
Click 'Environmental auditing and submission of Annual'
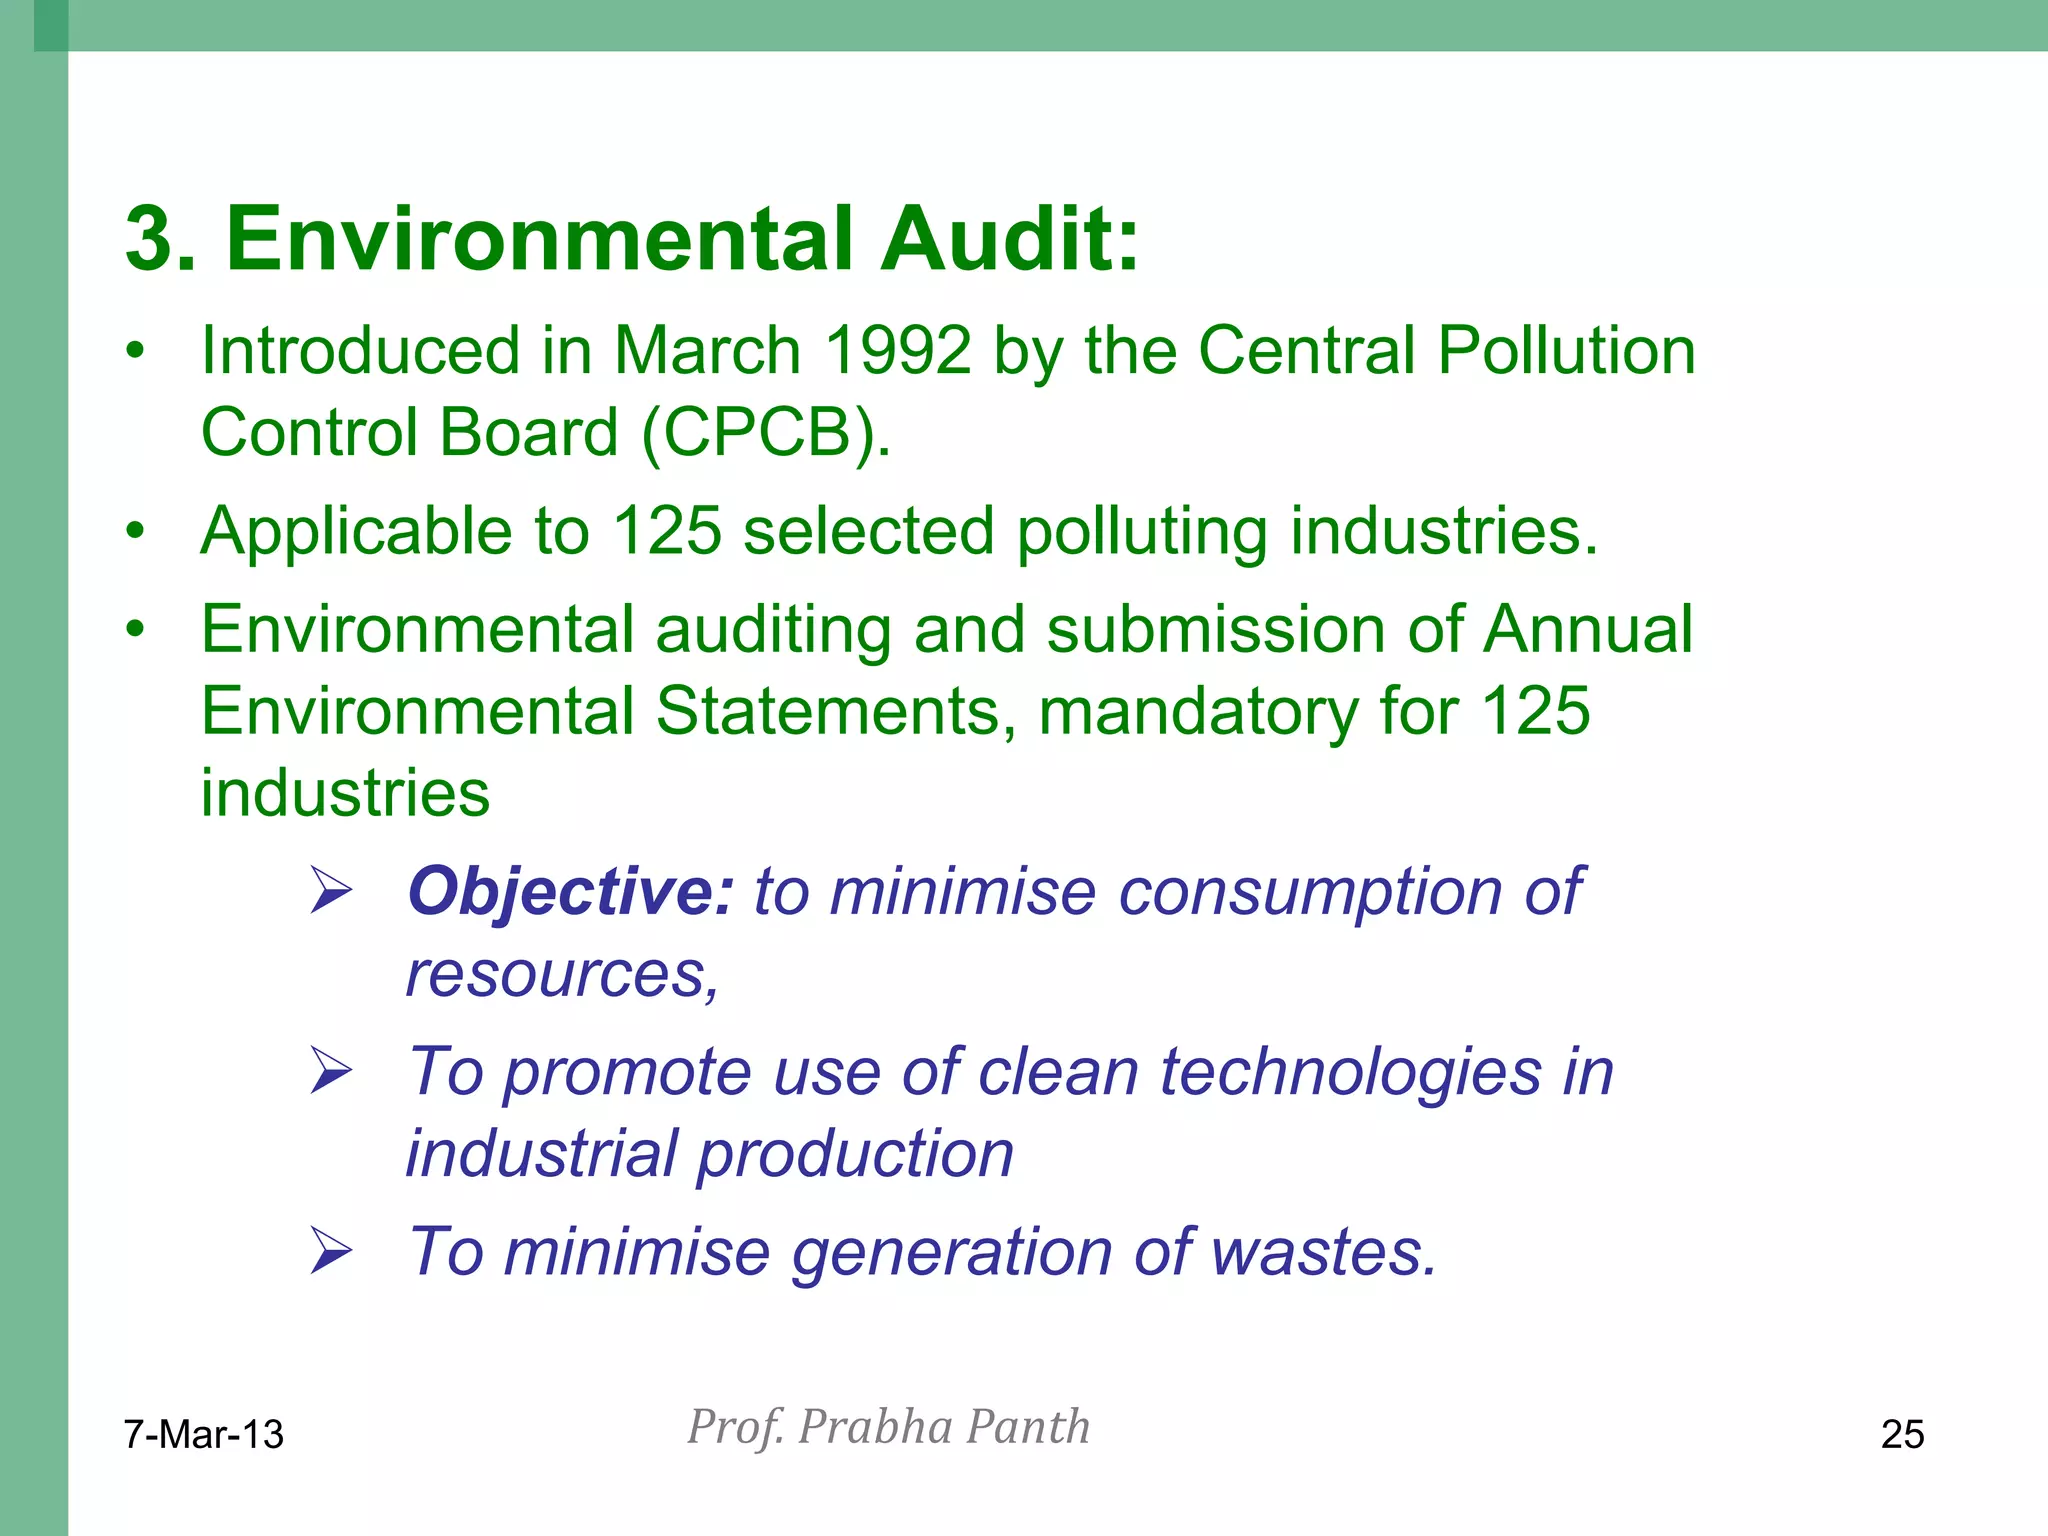(x=946, y=630)
